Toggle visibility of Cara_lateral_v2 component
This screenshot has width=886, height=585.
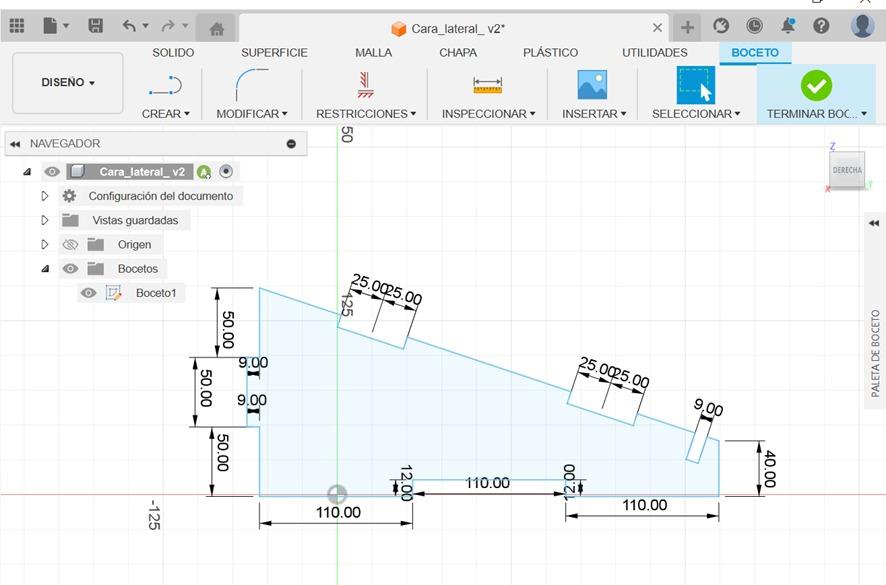coord(52,171)
